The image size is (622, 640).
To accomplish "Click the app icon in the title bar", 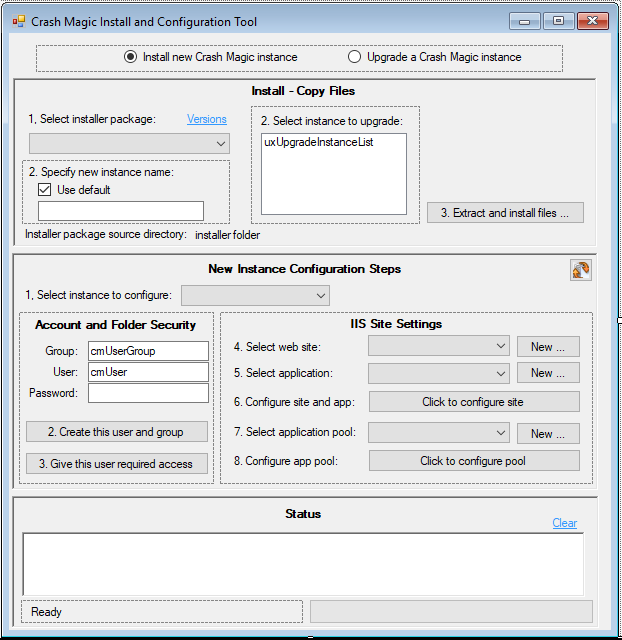I will (x=18, y=21).
